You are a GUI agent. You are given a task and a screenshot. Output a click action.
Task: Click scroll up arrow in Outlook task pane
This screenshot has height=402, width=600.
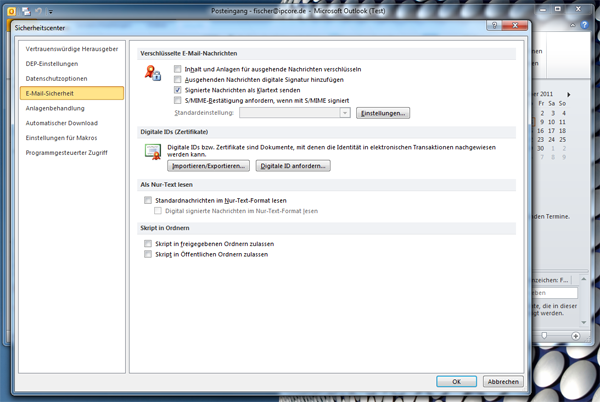coord(584,279)
